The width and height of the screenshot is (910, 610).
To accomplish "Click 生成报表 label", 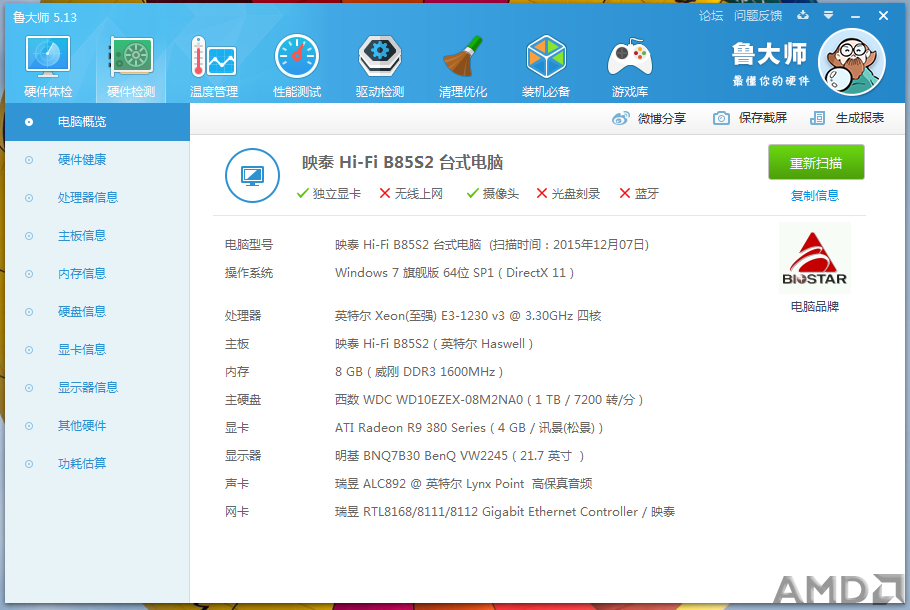I will (860, 118).
